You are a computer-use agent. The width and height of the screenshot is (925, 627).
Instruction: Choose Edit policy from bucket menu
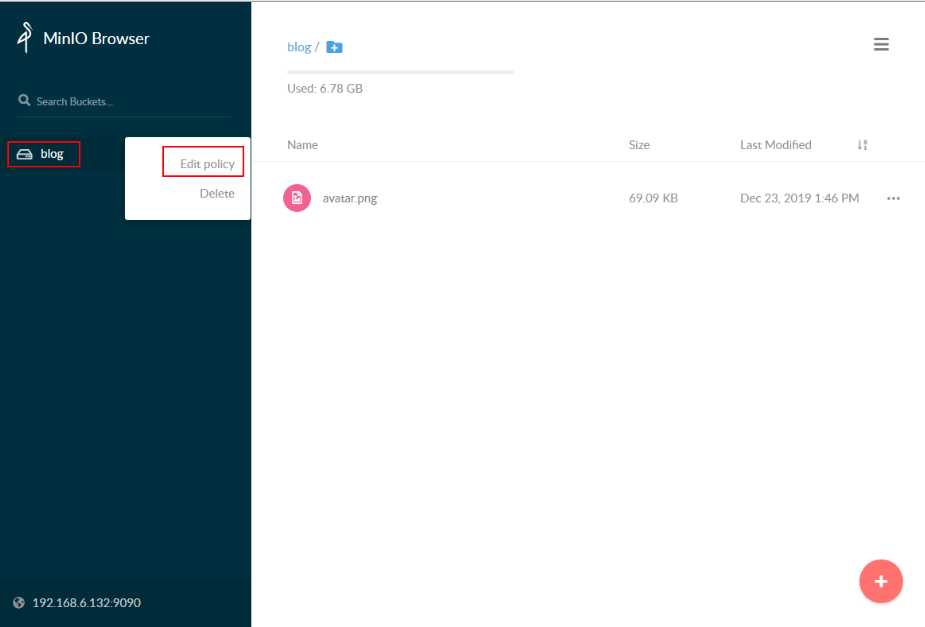207,164
